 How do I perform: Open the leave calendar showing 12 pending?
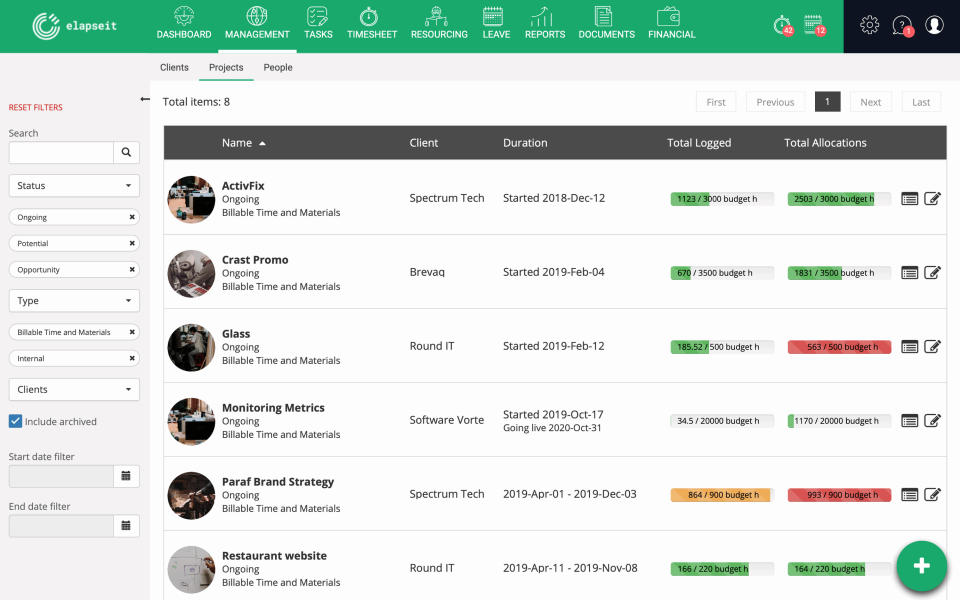[x=812, y=26]
